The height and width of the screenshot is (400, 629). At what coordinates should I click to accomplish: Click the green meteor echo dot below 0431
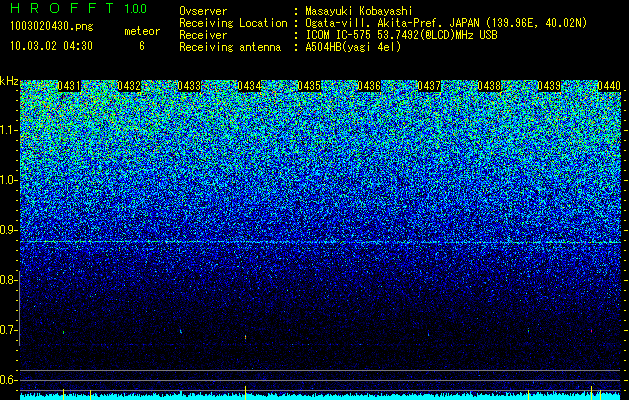[x=63, y=332]
